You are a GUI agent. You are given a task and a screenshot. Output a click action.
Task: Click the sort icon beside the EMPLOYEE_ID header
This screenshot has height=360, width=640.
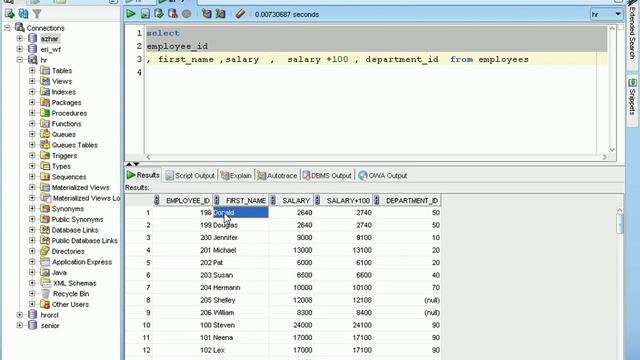[x=157, y=200]
